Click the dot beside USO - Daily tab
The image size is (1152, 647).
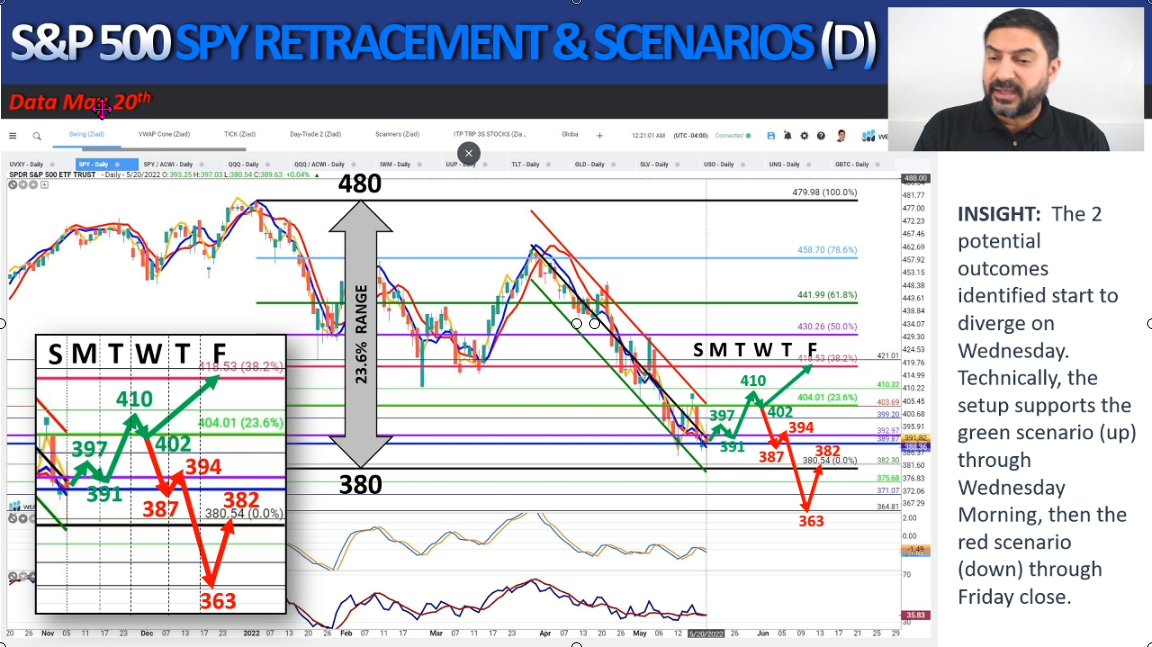click(743, 165)
